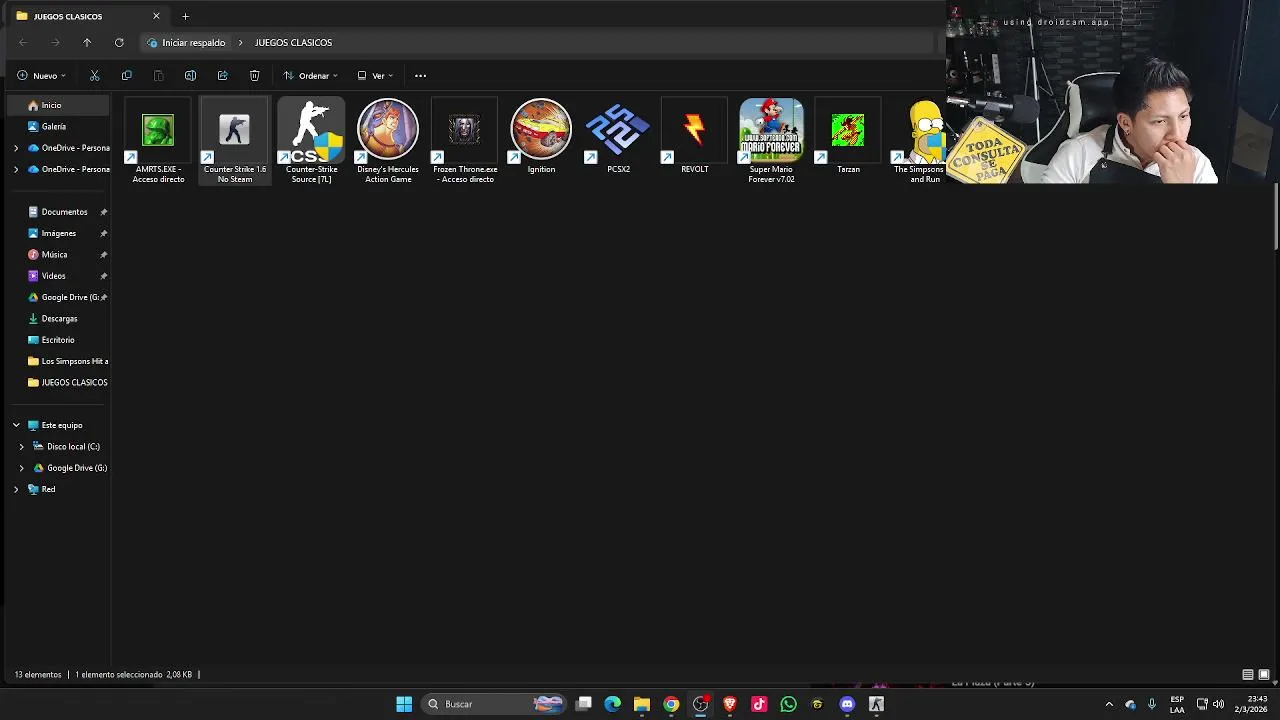
Task: Open Inicio in navigation pane
Action: point(60,105)
